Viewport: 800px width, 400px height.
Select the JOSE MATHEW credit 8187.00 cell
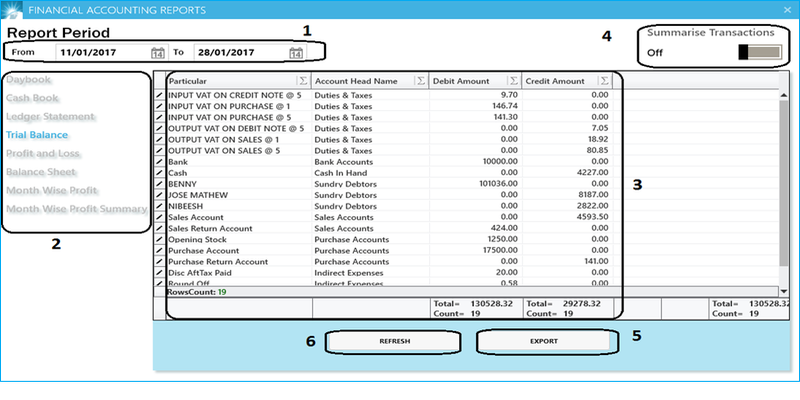567,195
